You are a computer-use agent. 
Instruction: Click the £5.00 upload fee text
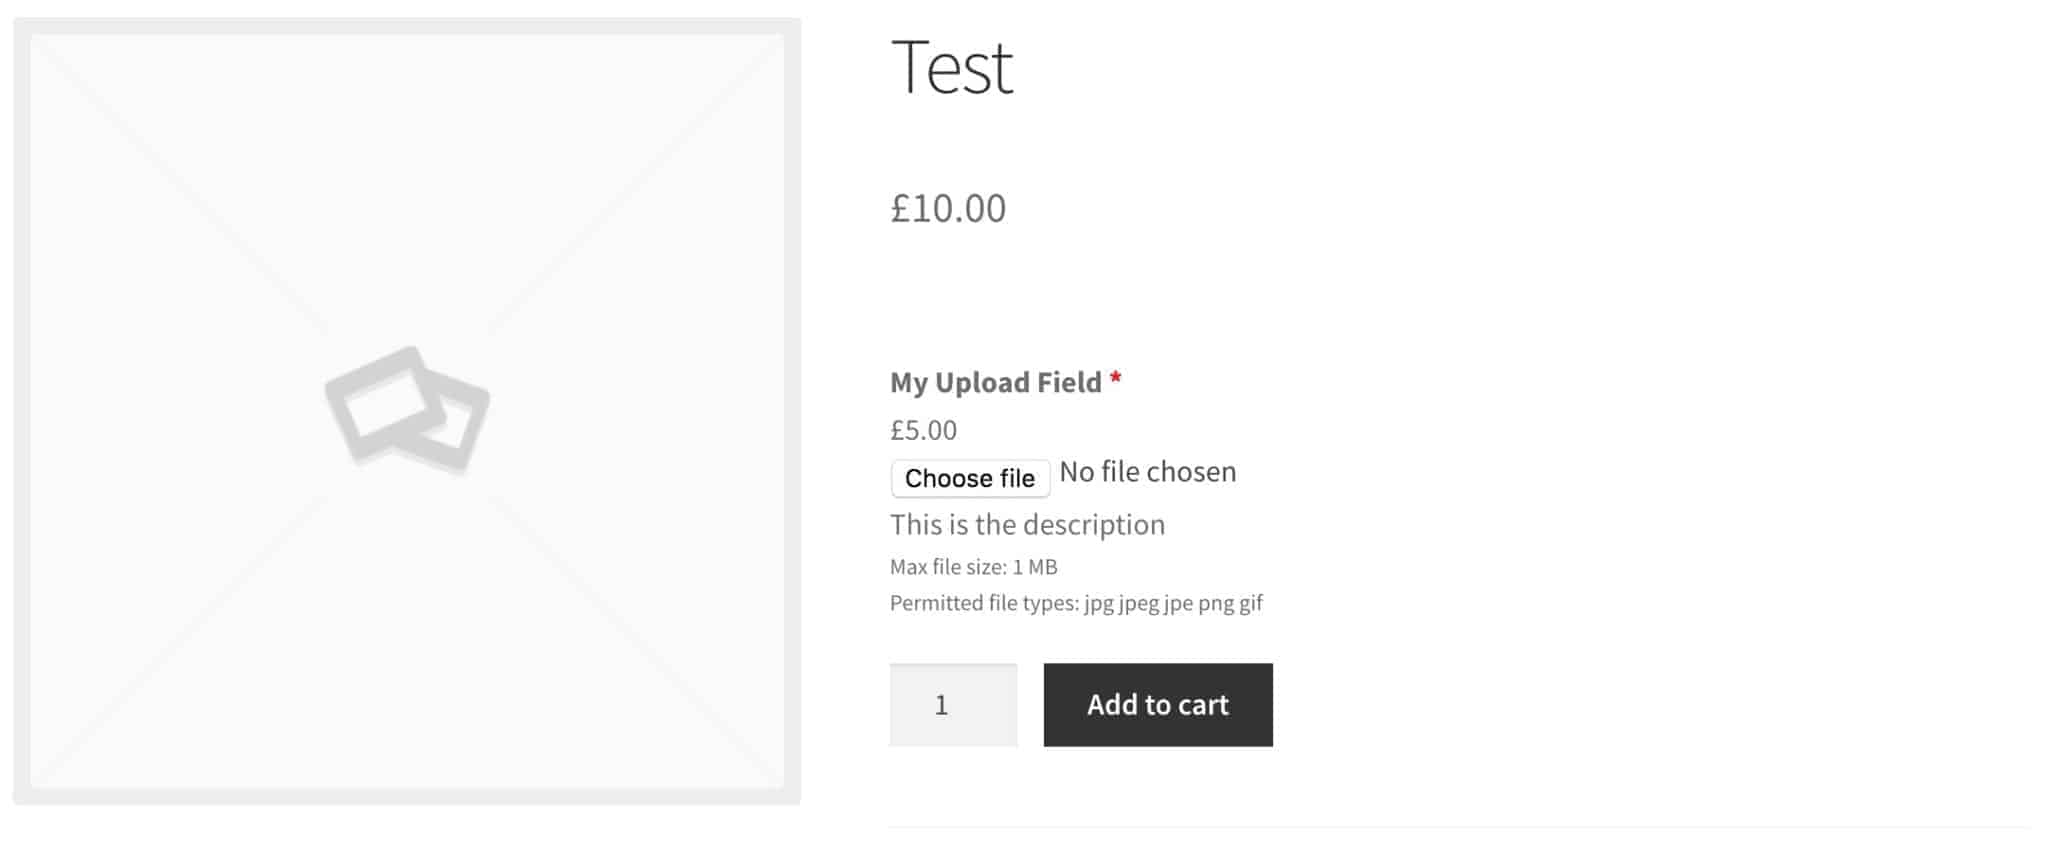(921, 430)
